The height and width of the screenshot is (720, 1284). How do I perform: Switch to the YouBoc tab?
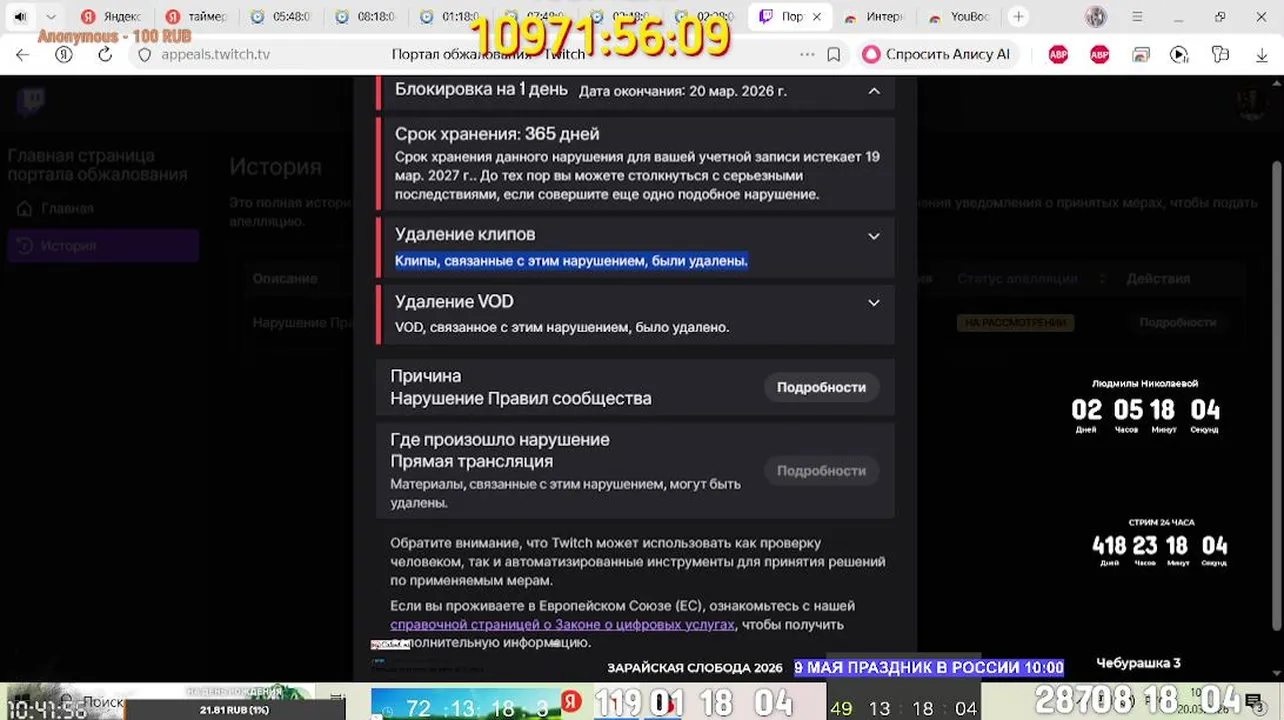coord(958,17)
